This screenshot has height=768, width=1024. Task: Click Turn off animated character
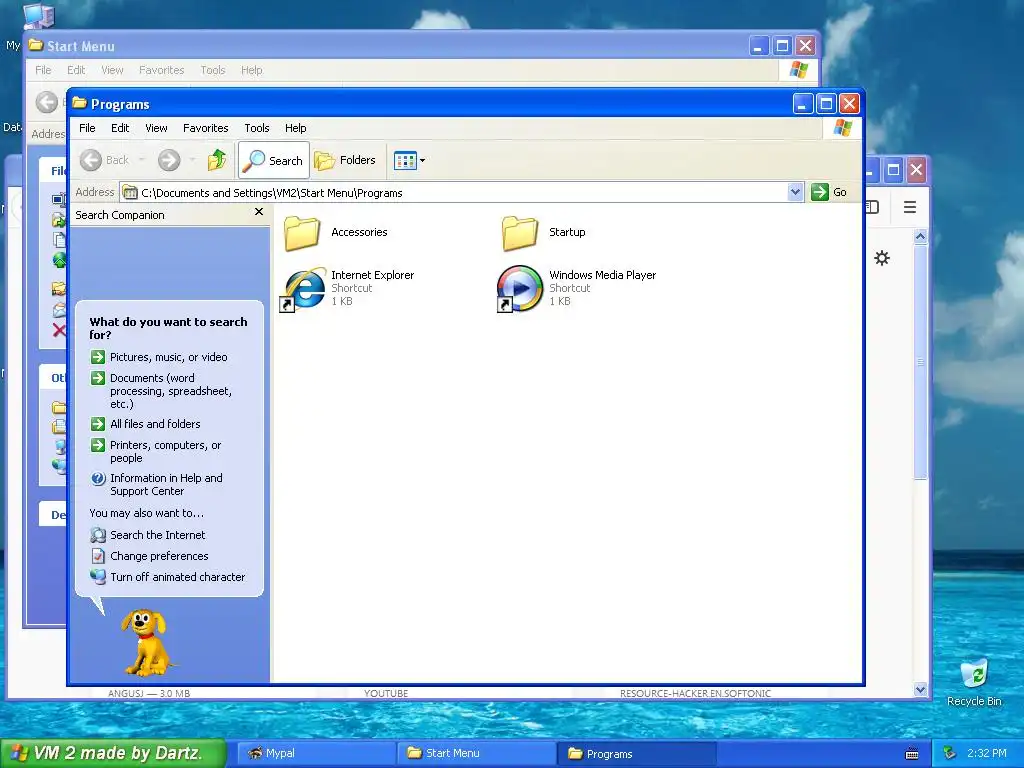[x=178, y=577]
